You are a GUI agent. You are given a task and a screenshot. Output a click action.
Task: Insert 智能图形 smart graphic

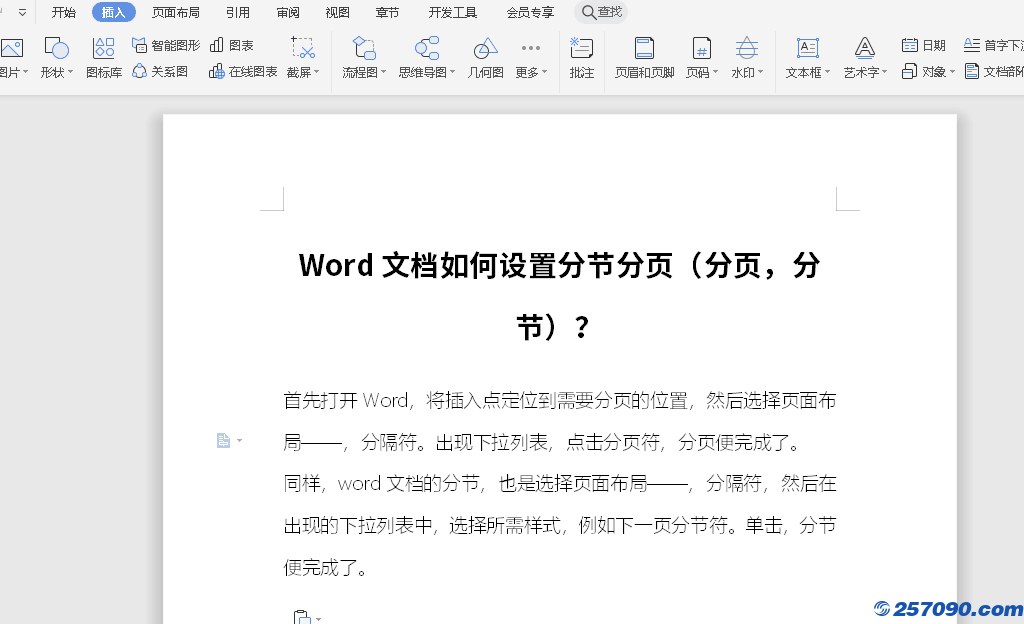166,45
